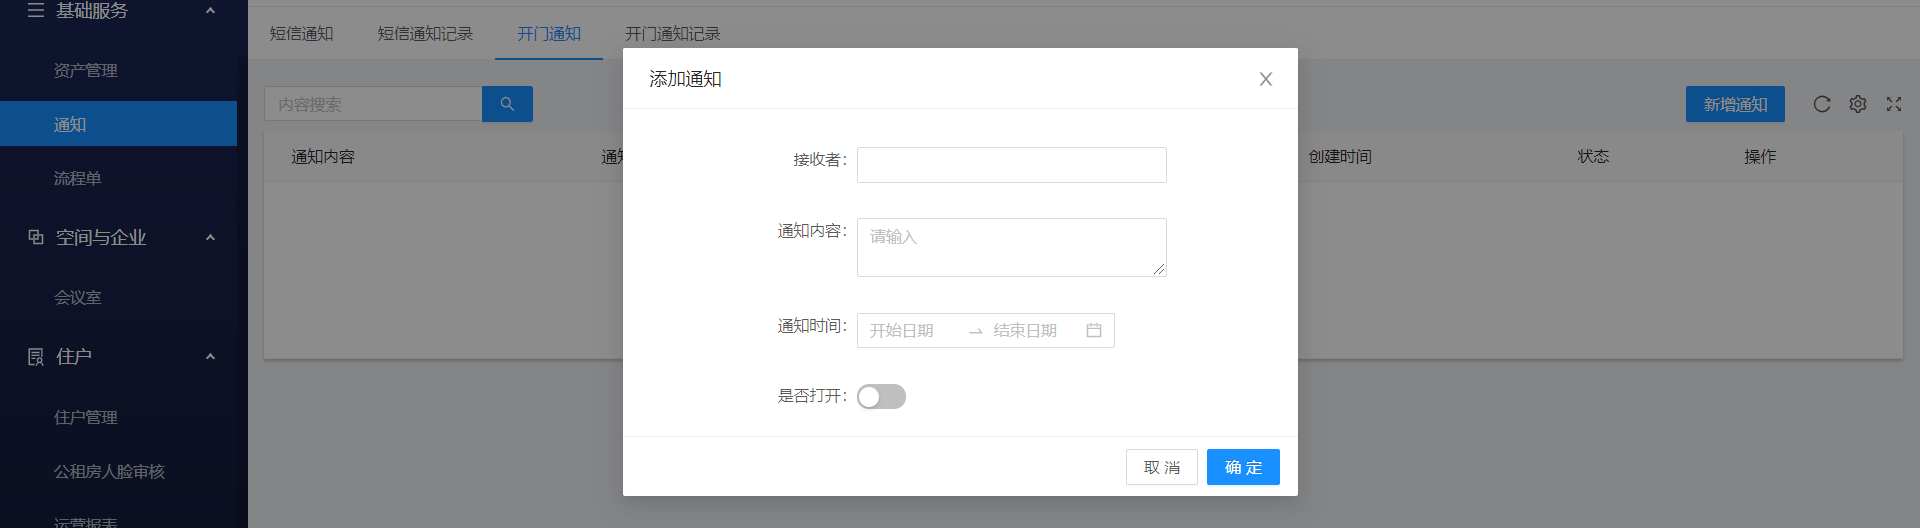Image resolution: width=1920 pixels, height=528 pixels.
Task: Click the 通知内容 text area
Action: pyautogui.click(x=1011, y=247)
